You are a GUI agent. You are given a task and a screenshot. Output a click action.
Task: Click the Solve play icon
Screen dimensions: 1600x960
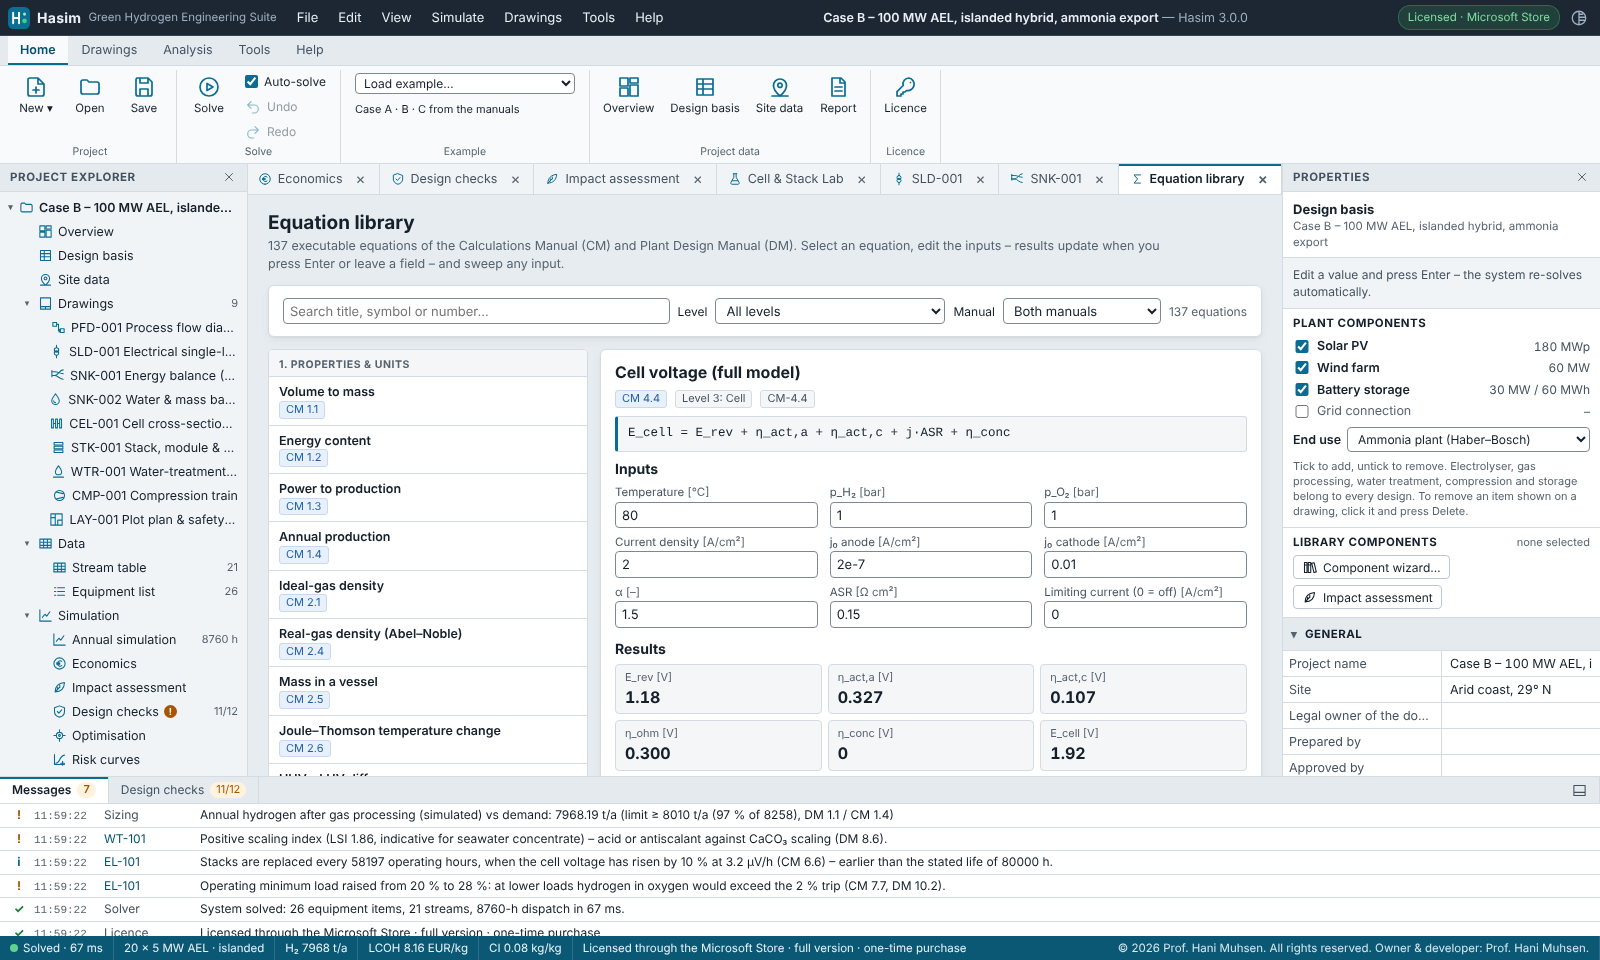(x=209, y=87)
